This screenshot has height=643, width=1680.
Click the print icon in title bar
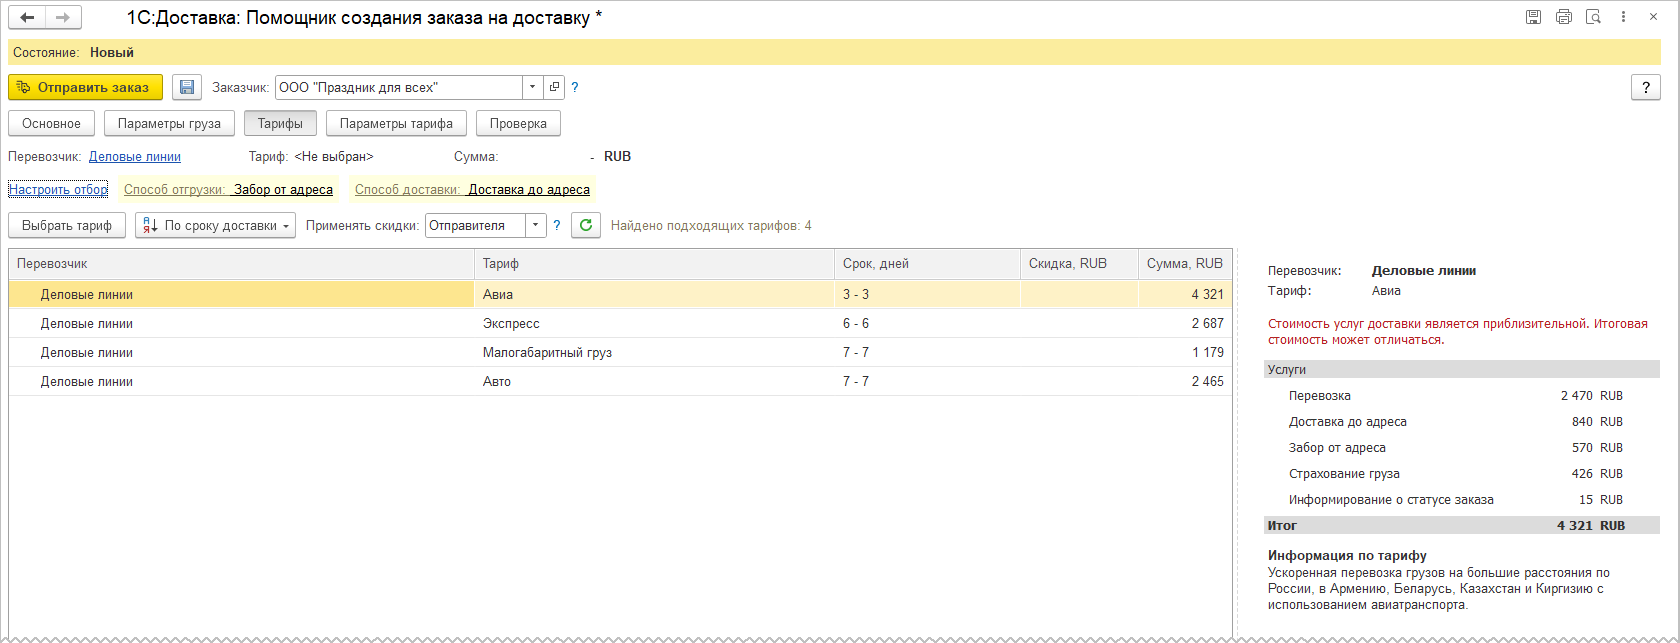(x=1564, y=17)
